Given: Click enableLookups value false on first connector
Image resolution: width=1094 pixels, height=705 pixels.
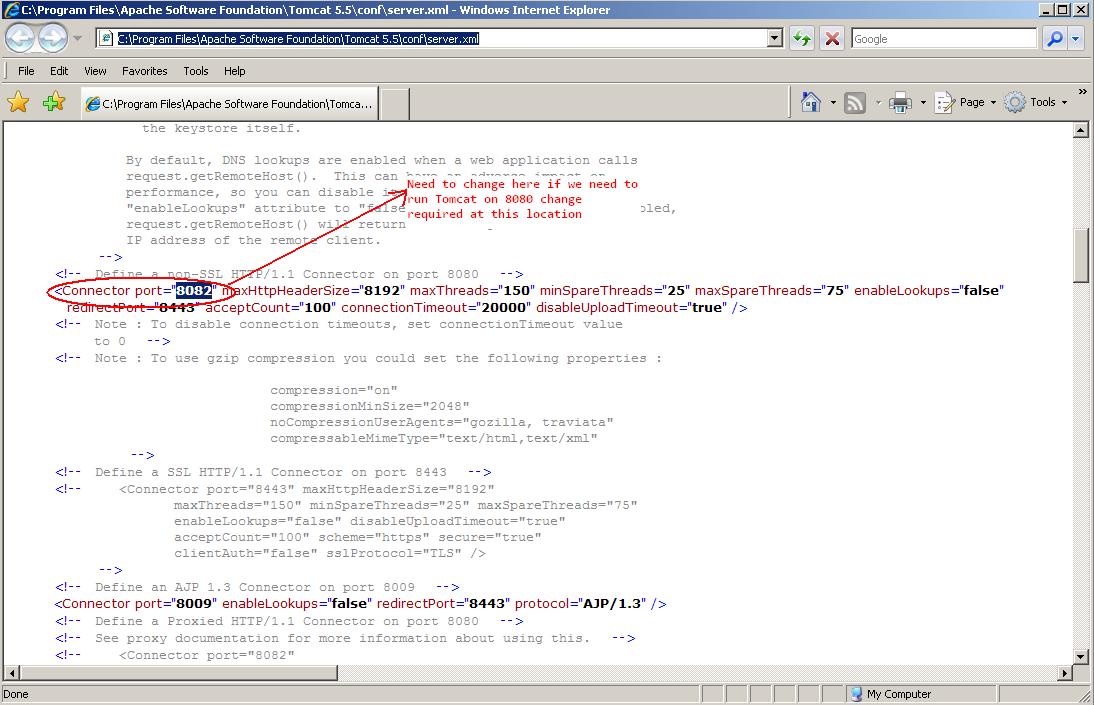Looking at the screenshot, I should point(981,290).
